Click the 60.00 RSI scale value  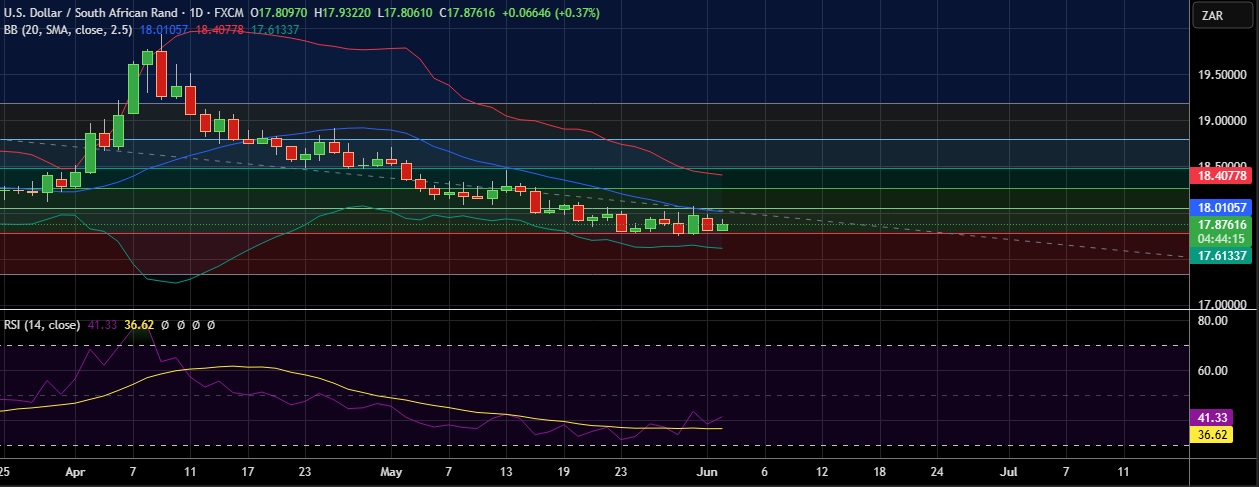point(1212,370)
